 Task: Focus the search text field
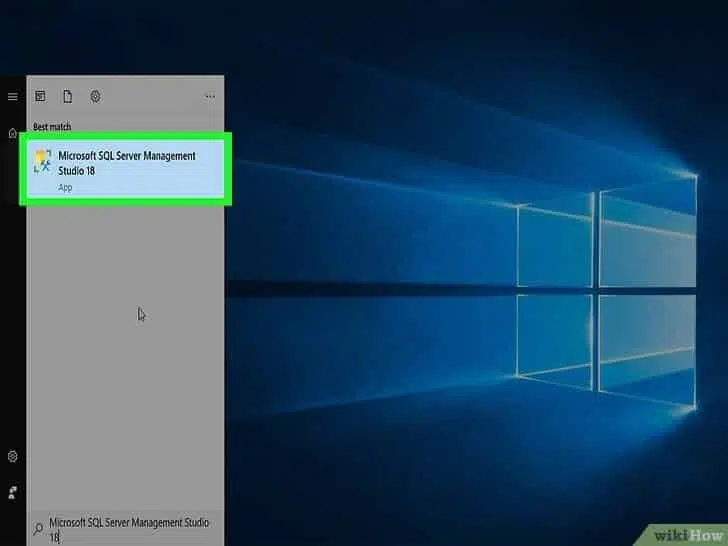click(x=129, y=523)
